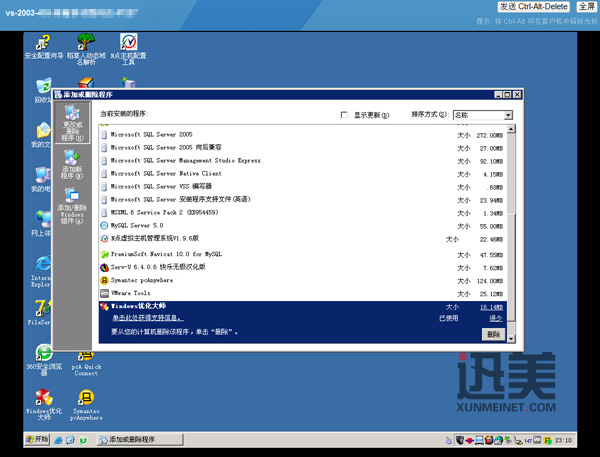The height and width of the screenshot is (457, 600).
Task: Select VMware Tools entry text
Action: pyautogui.click(x=130, y=293)
